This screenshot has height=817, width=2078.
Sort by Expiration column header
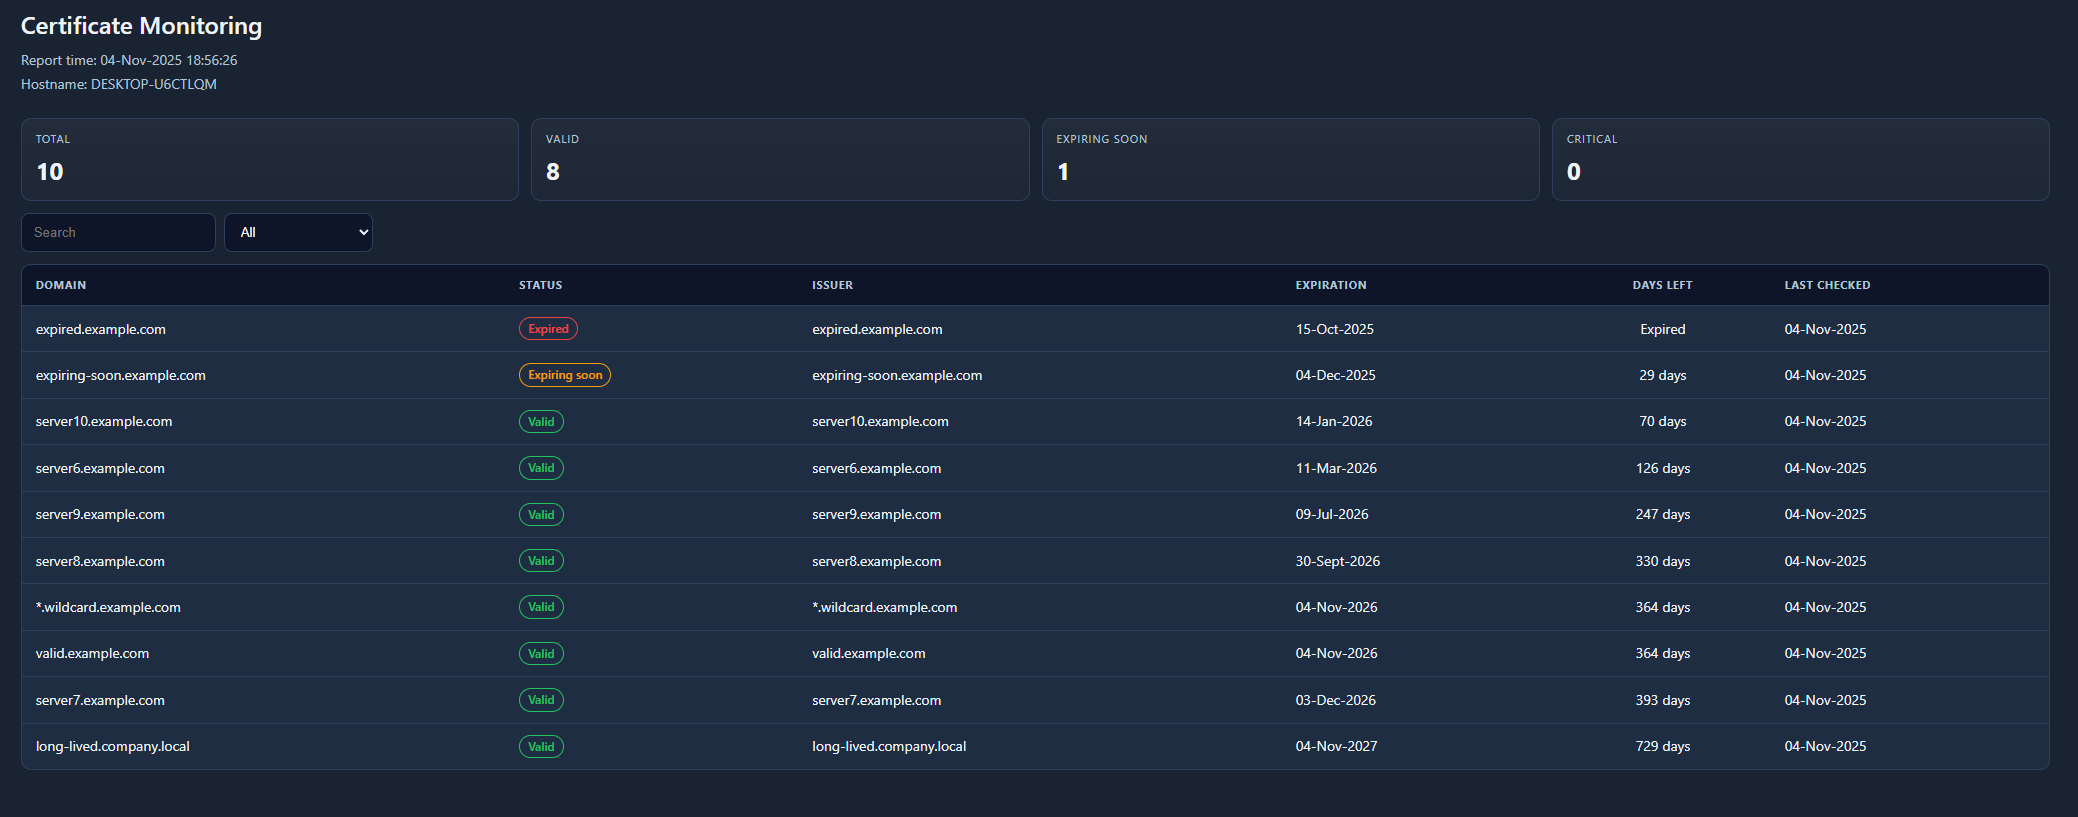coord(1330,285)
